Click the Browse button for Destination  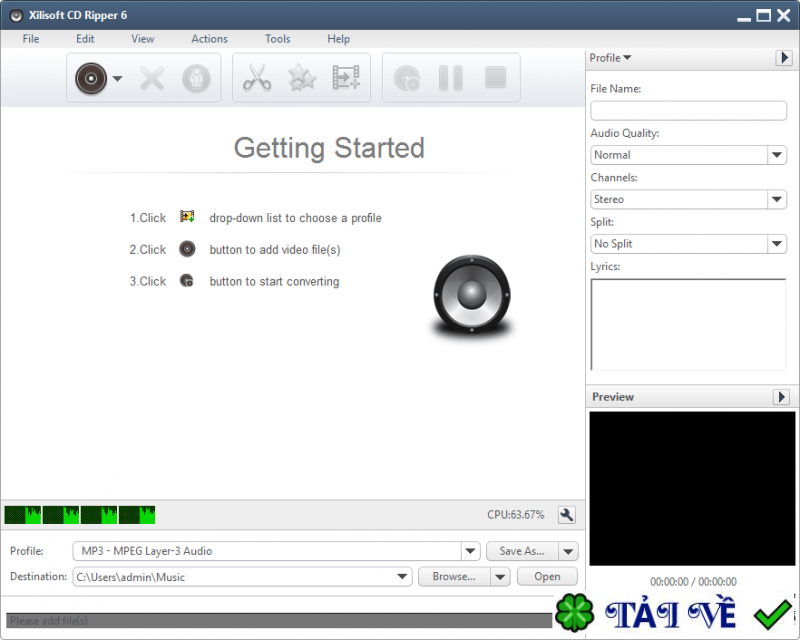(456, 576)
